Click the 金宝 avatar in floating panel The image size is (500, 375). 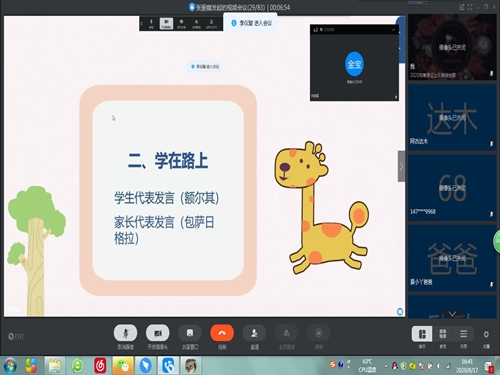[x=354, y=64]
